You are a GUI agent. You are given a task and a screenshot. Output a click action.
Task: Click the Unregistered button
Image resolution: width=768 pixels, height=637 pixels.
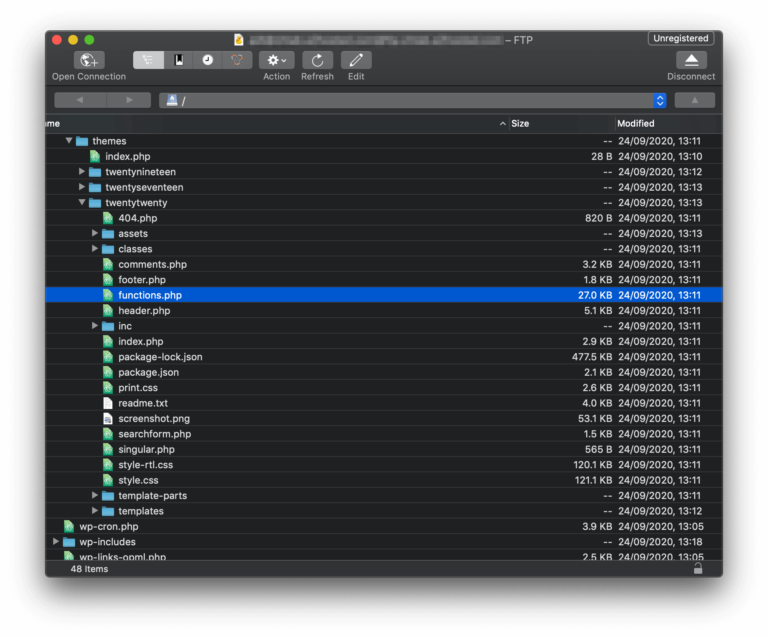[x=680, y=38]
